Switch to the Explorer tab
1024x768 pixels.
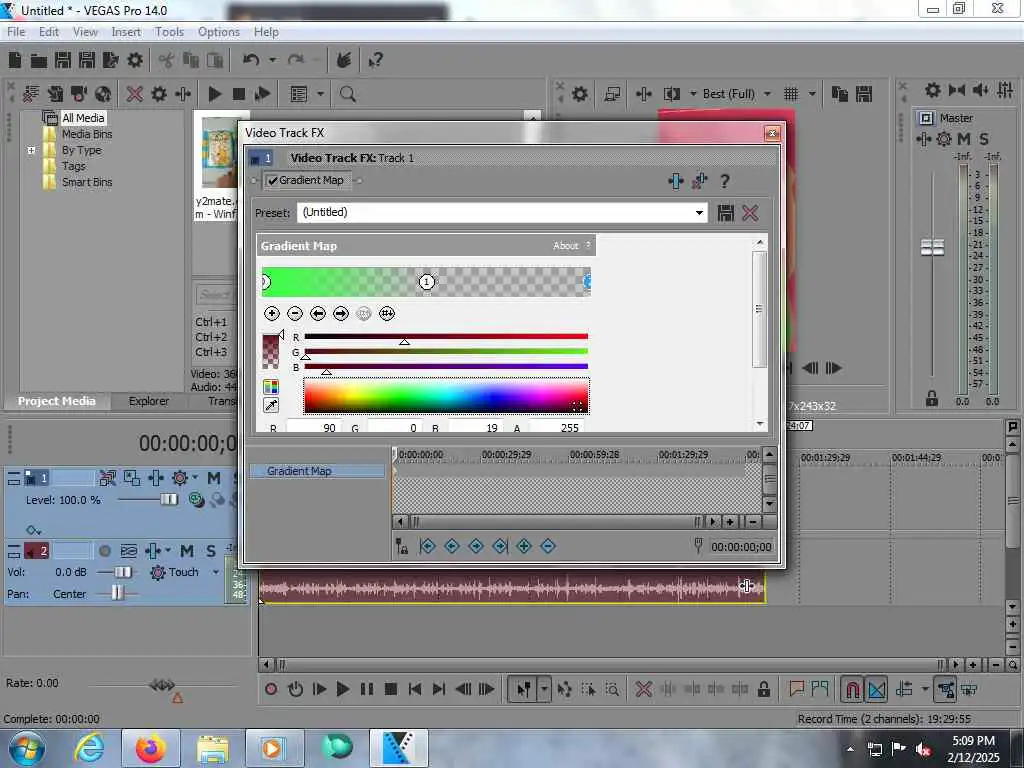pos(149,401)
